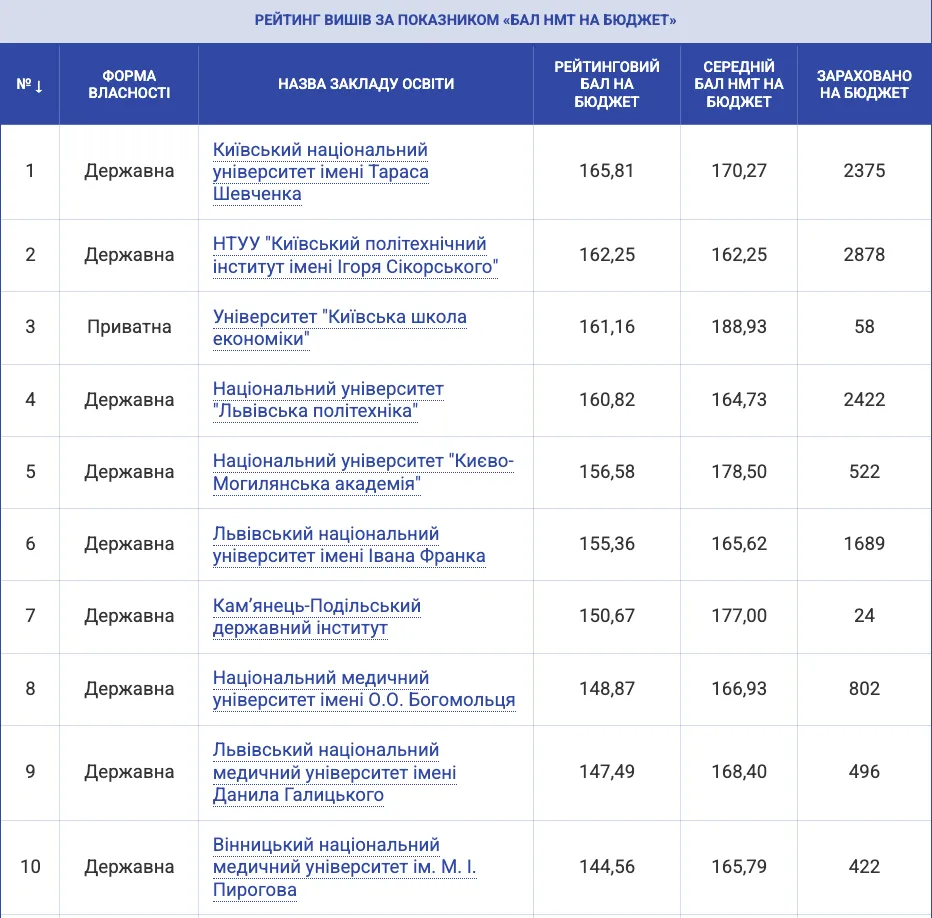Screen dimensions: 932x918
Task: Click the Зараховано на бюджет header
Action: (864, 84)
